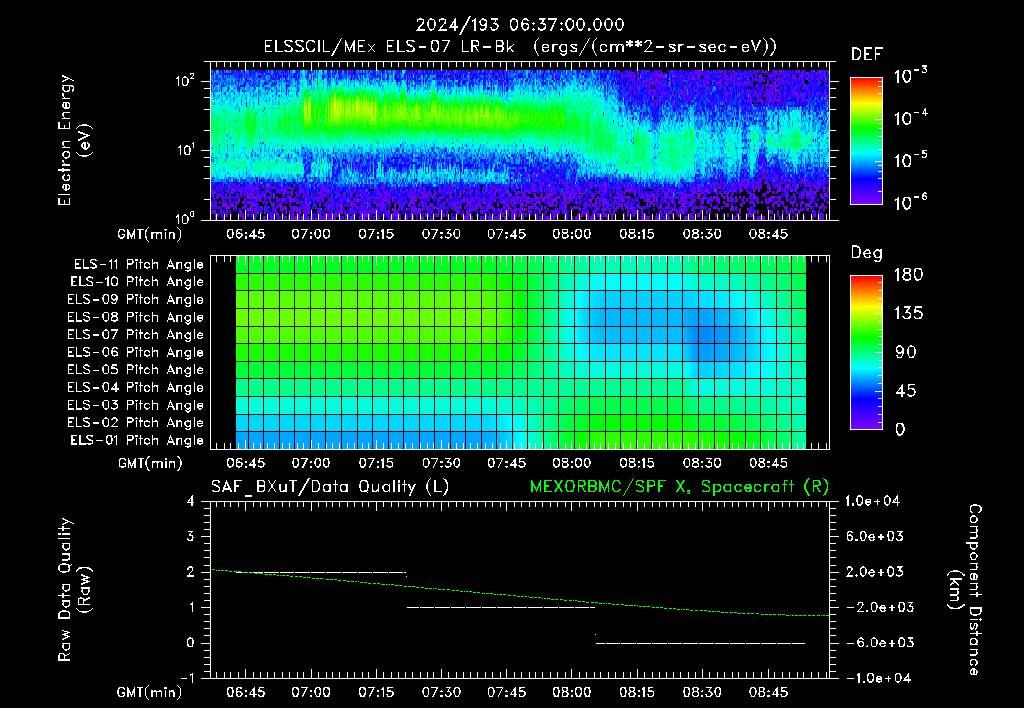This screenshot has width=1024, height=708.
Task: Click the ELS-11 Pitch Angle row label
Action: 138,265
